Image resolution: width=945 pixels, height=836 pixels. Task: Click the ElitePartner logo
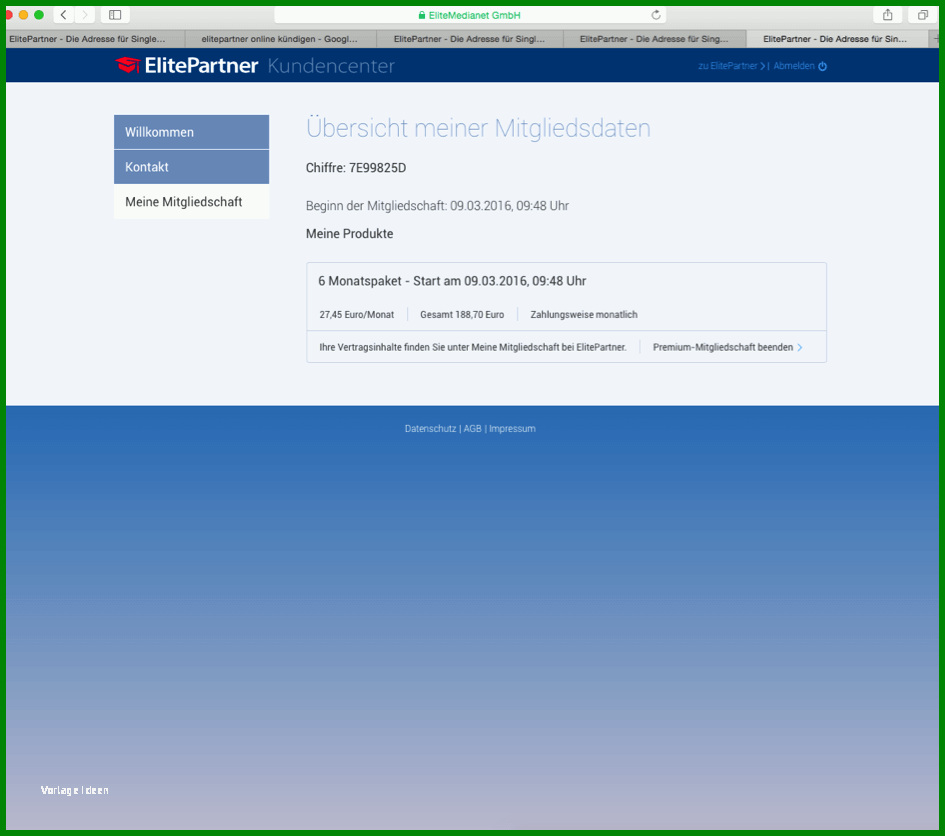point(187,65)
